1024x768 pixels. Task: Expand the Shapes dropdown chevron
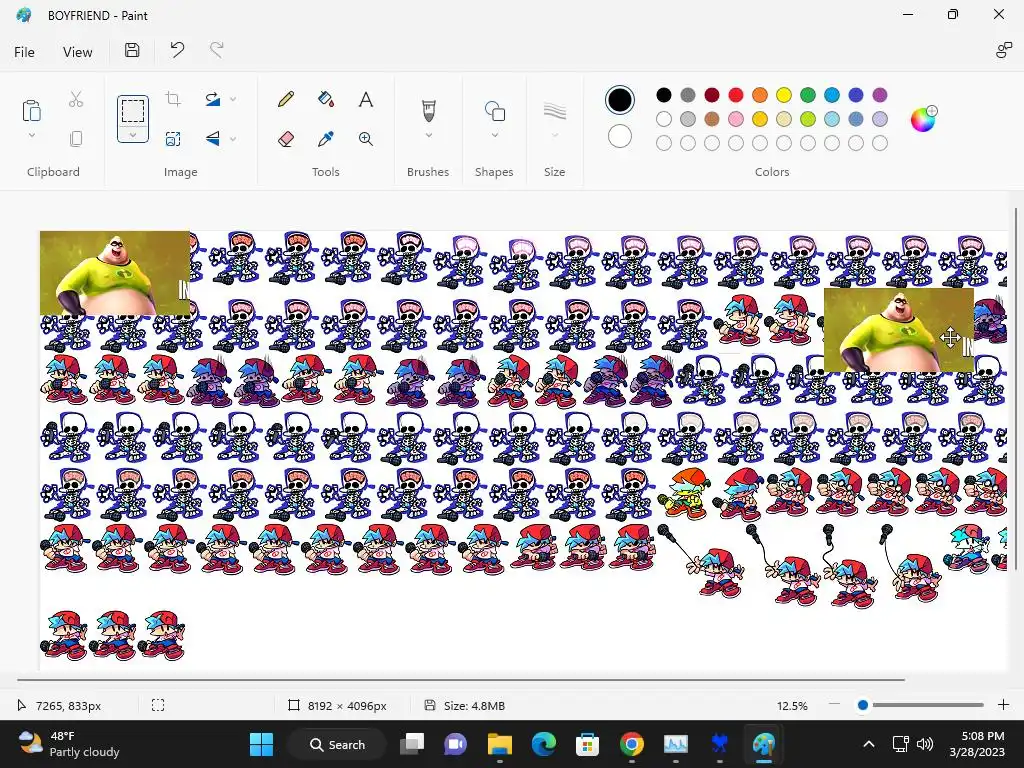[x=494, y=135]
